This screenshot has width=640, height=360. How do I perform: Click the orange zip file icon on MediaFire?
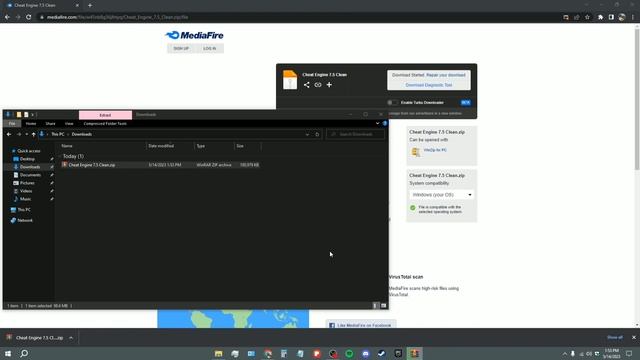(290, 80)
